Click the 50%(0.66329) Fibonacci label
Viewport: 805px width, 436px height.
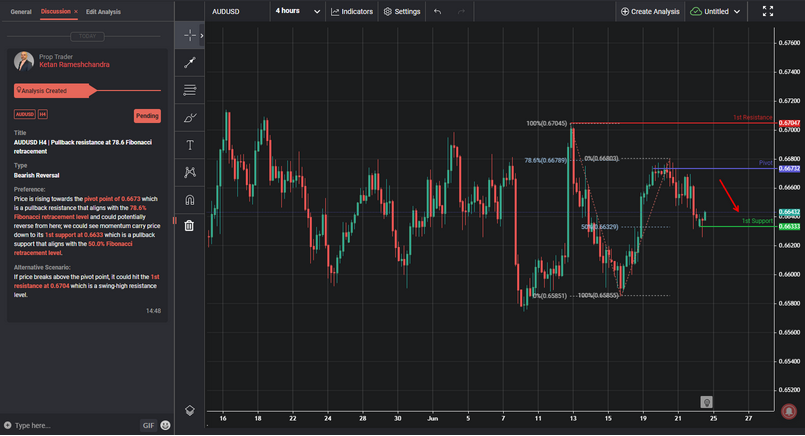click(600, 226)
